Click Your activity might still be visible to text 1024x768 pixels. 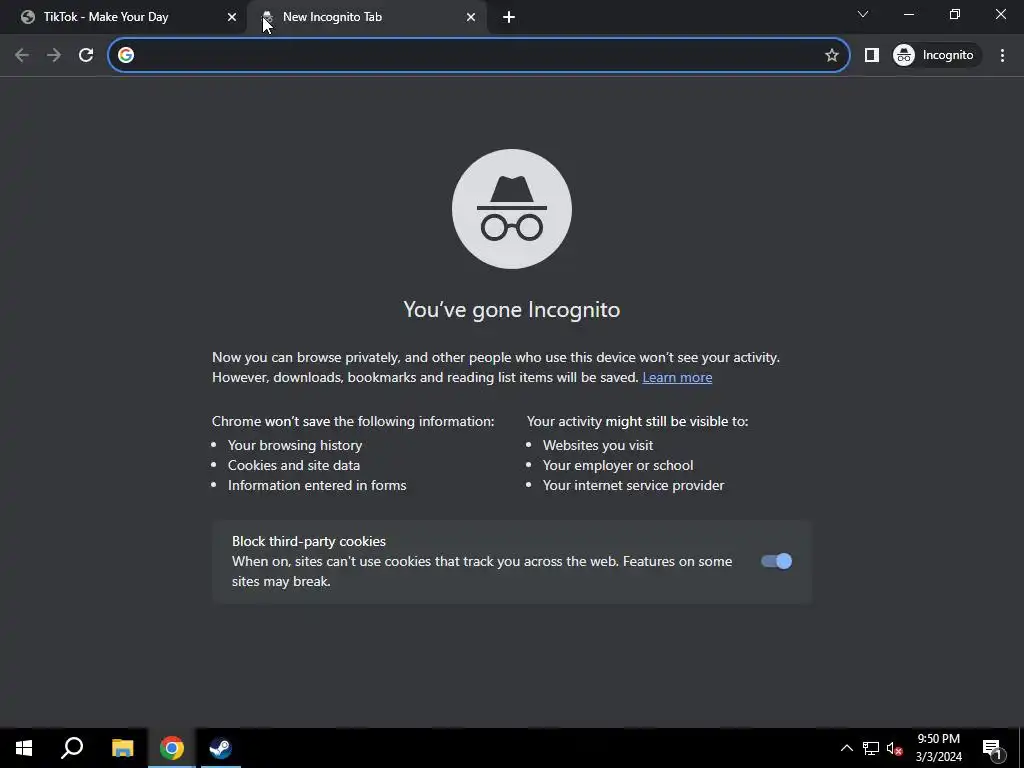click(x=637, y=421)
